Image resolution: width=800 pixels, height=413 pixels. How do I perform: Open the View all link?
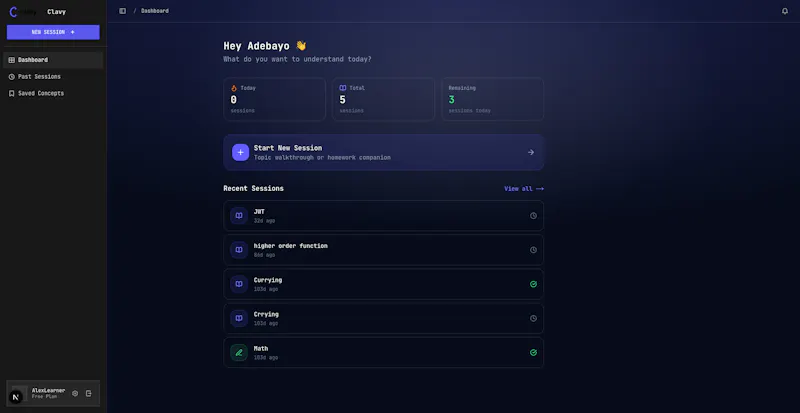tap(524, 188)
